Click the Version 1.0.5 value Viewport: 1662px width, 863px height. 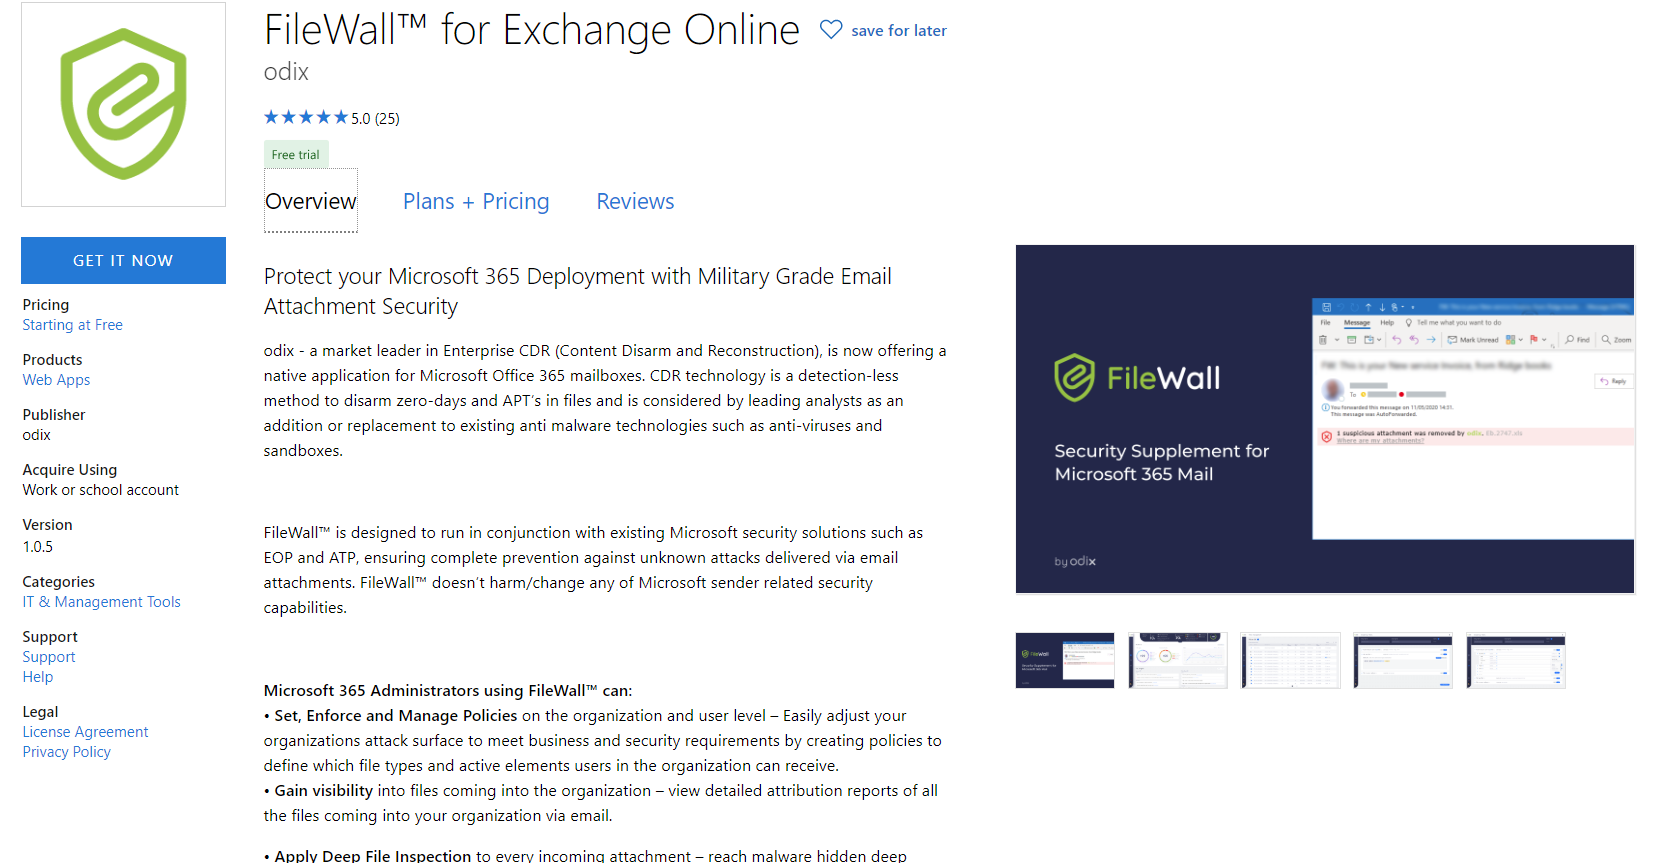coord(38,547)
